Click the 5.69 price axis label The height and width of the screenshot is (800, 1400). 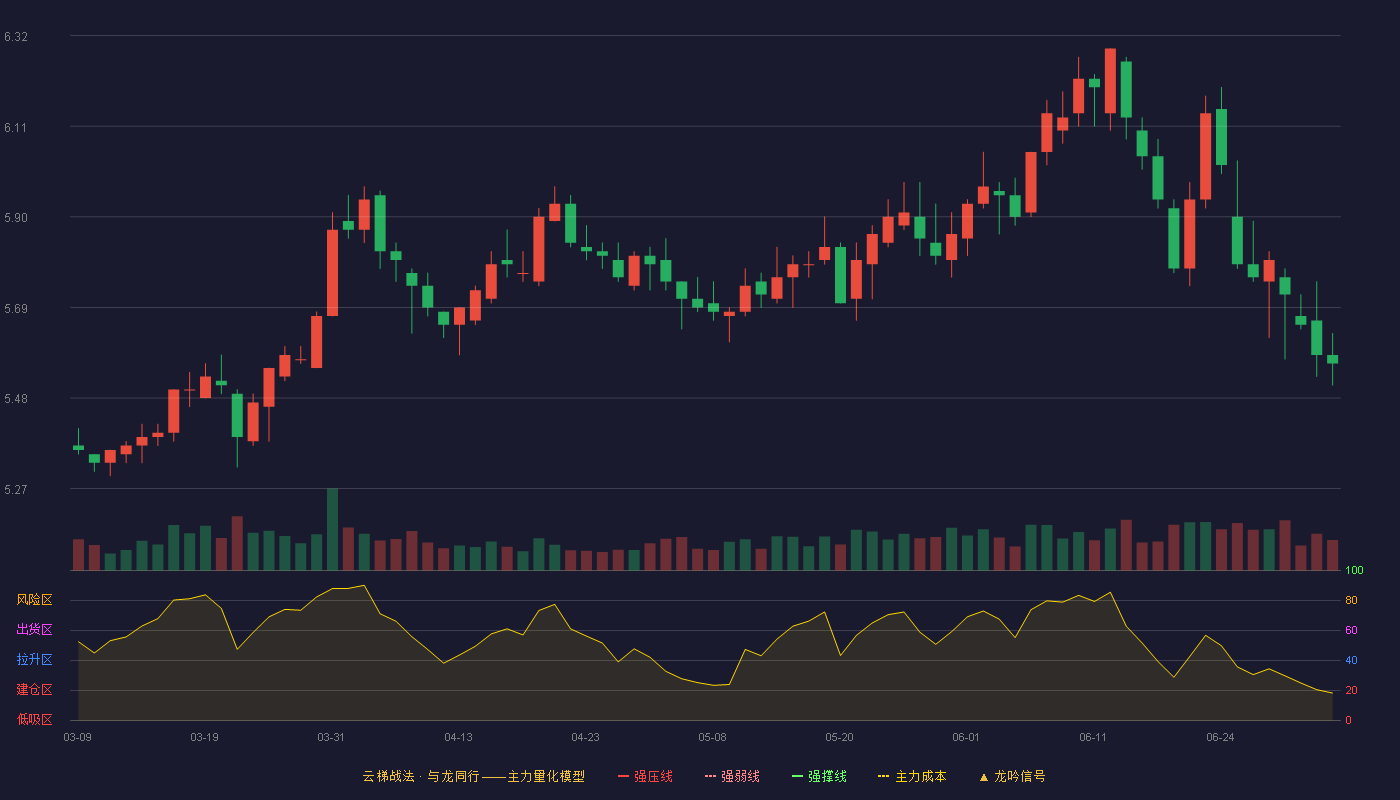pyautogui.click(x=16, y=309)
